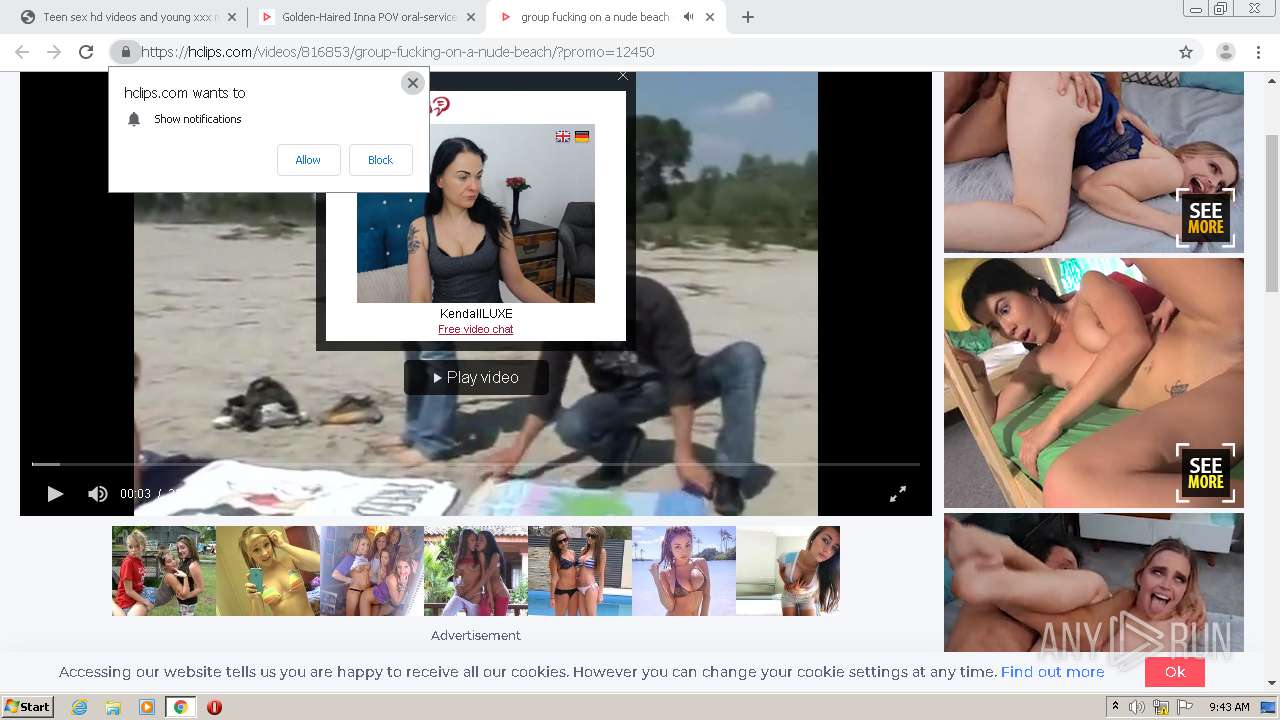Select the UK flag in the ad

(563, 137)
